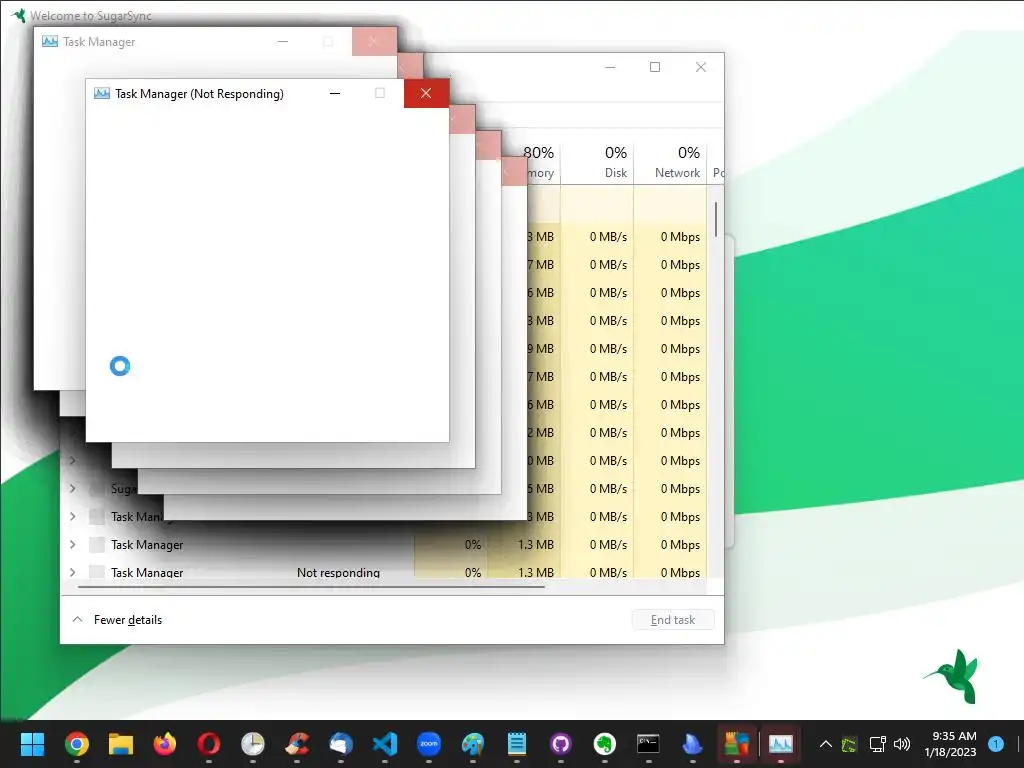Click the End task button
The width and height of the screenshot is (1024, 768).
pyautogui.click(x=673, y=620)
